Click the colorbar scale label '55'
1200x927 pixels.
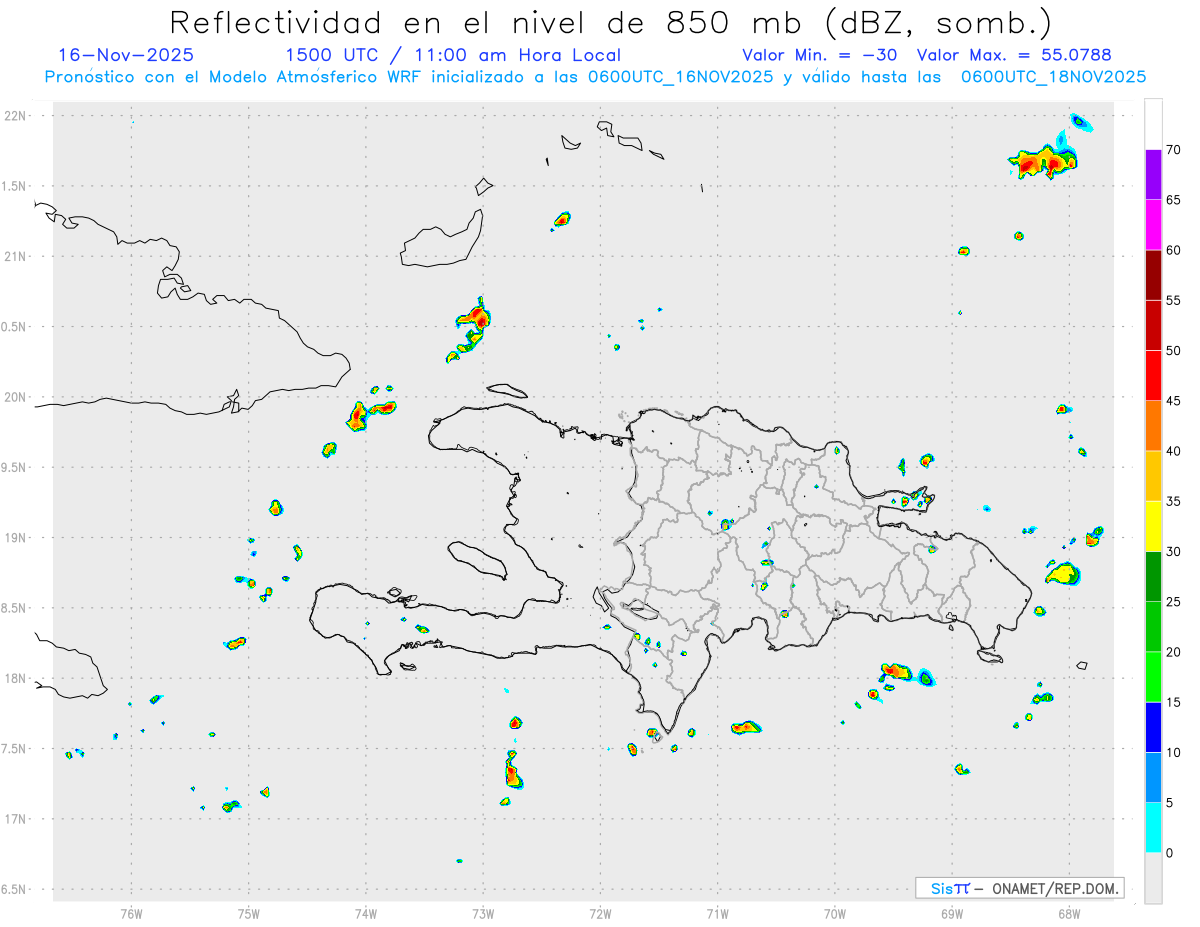[x=1175, y=300]
